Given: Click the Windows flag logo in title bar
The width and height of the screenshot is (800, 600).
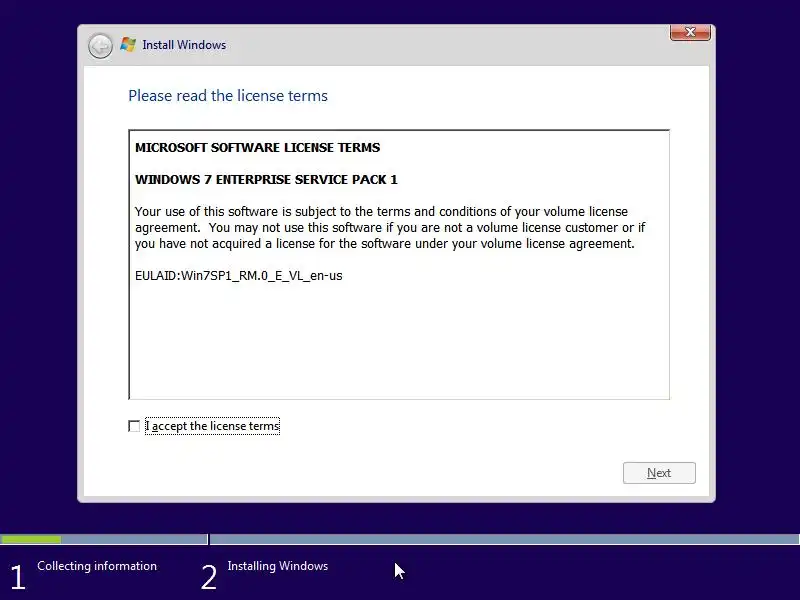Looking at the screenshot, I should pyautogui.click(x=128, y=45).
